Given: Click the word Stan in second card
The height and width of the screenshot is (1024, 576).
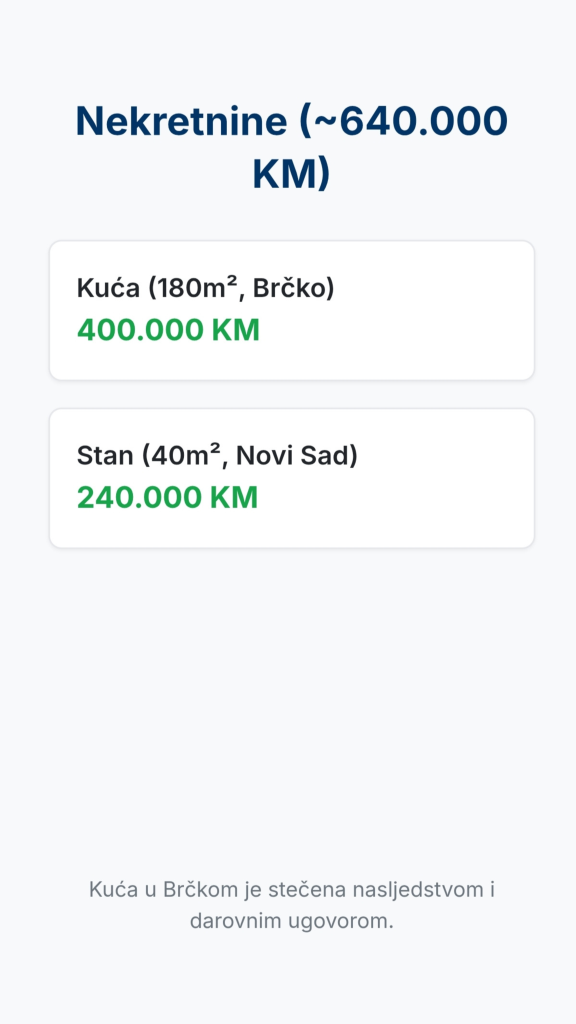Looking at the screenshot, I should pos(106,455).
